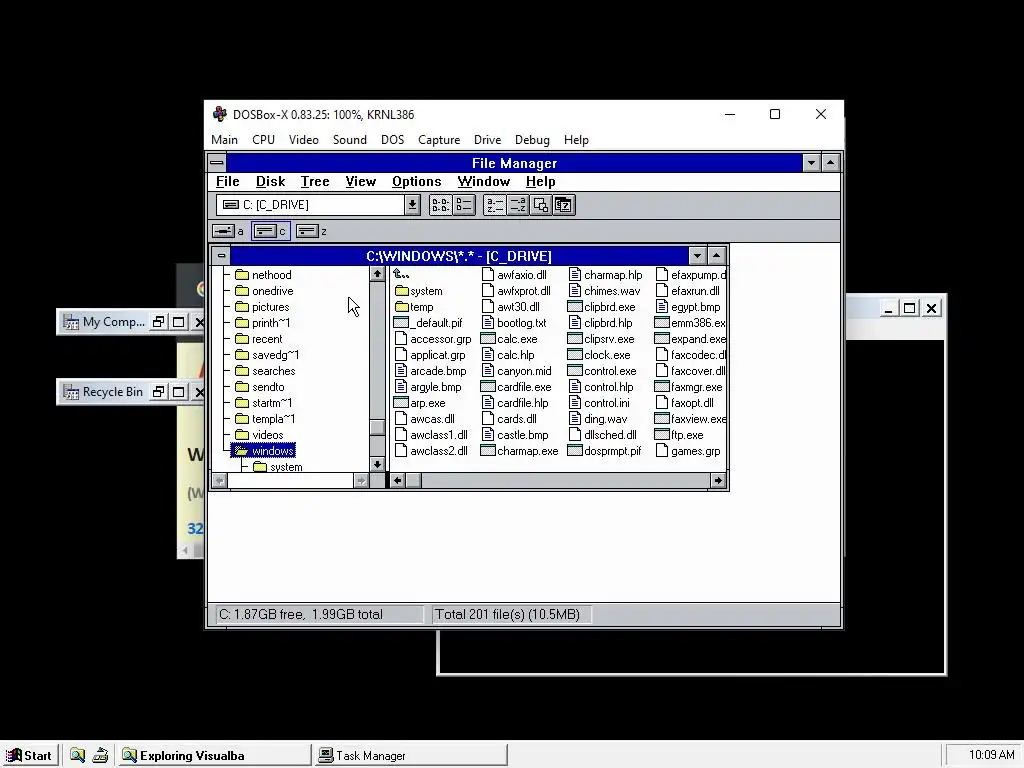This screenshot has height=768, width=1024.
Task: Select the windows folder in tree
Action: [x=264, y=451]
